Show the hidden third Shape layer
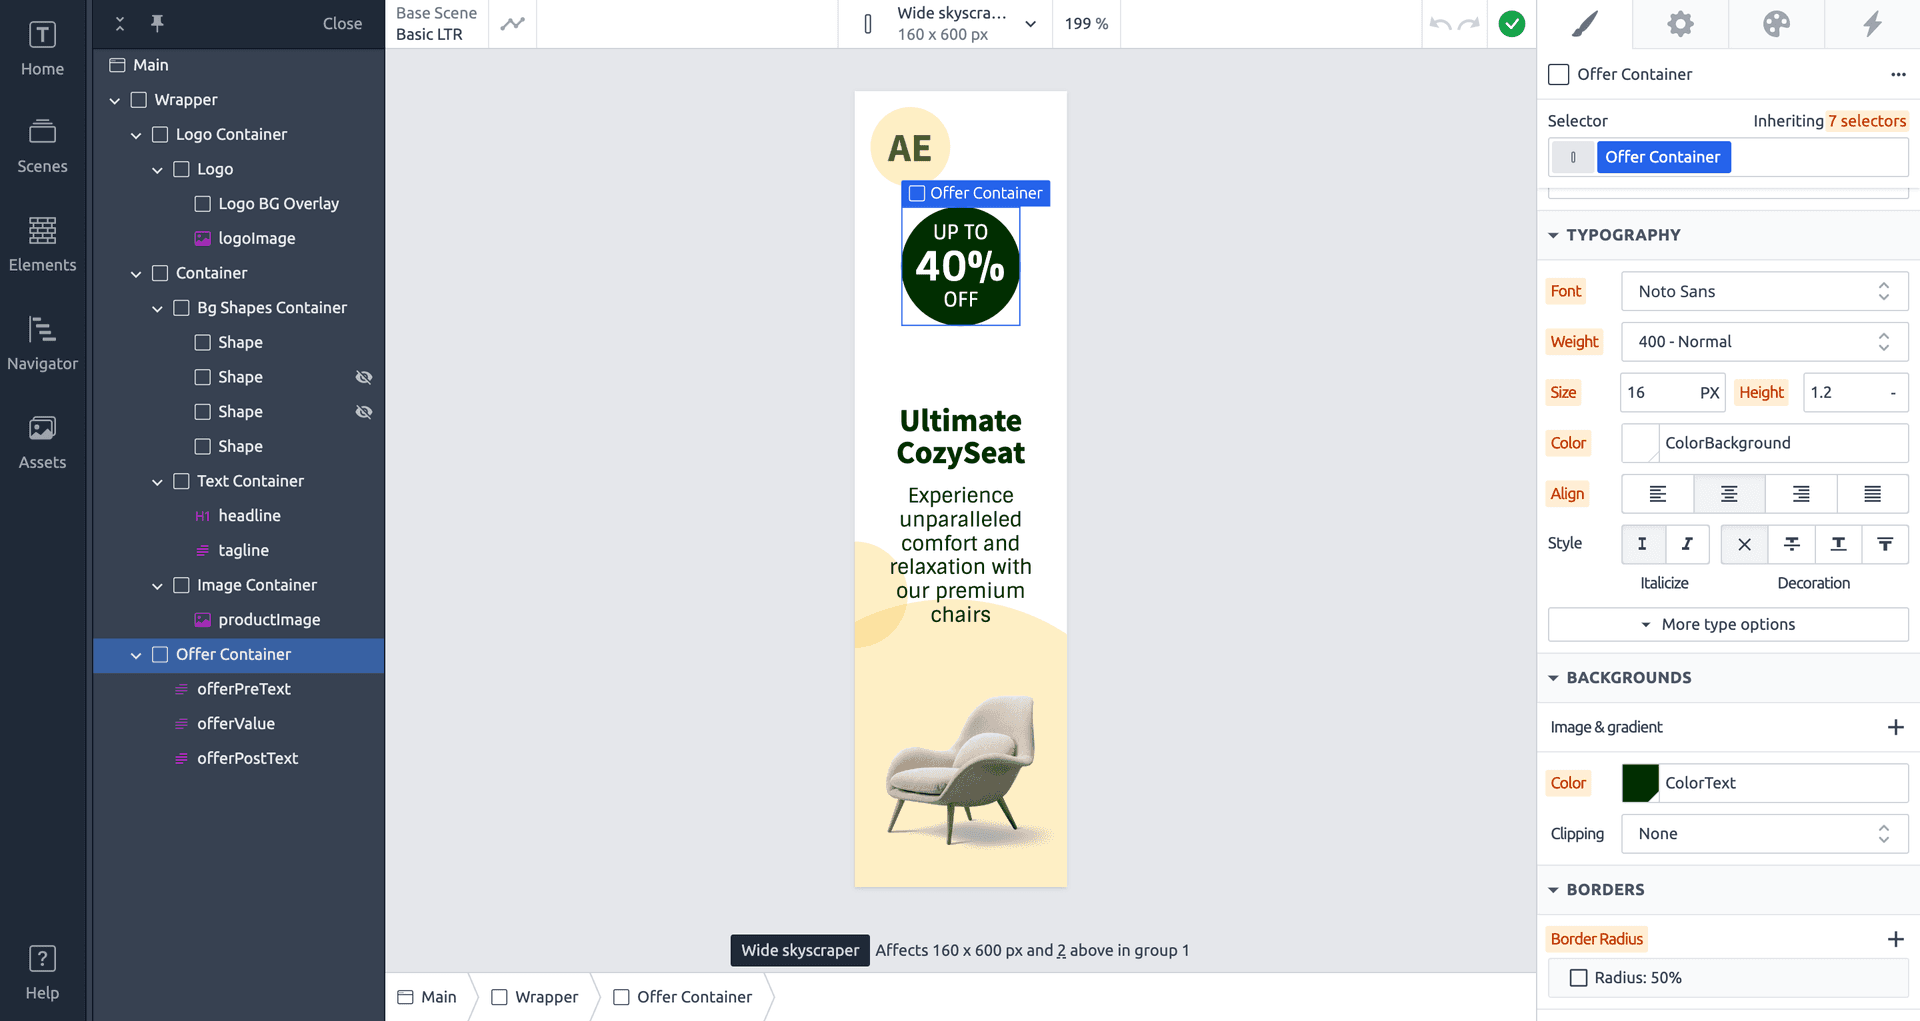Viewport: 1920px width, 1021px height. [x=364, y=412]
